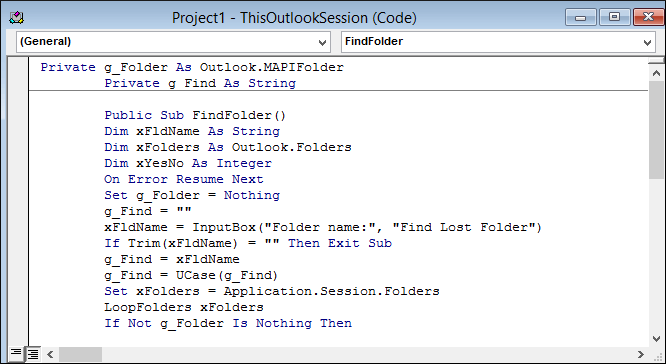Image resolution: width=666 pixels, height=364 pixels.
Task: Minimize the code window
Action: 580,18
